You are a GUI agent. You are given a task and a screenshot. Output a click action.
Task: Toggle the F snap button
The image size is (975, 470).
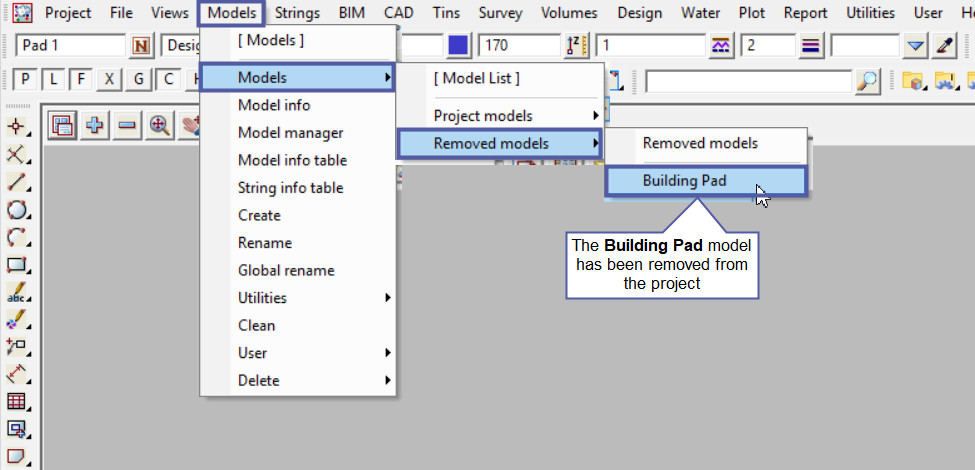[x=81, y=80]
